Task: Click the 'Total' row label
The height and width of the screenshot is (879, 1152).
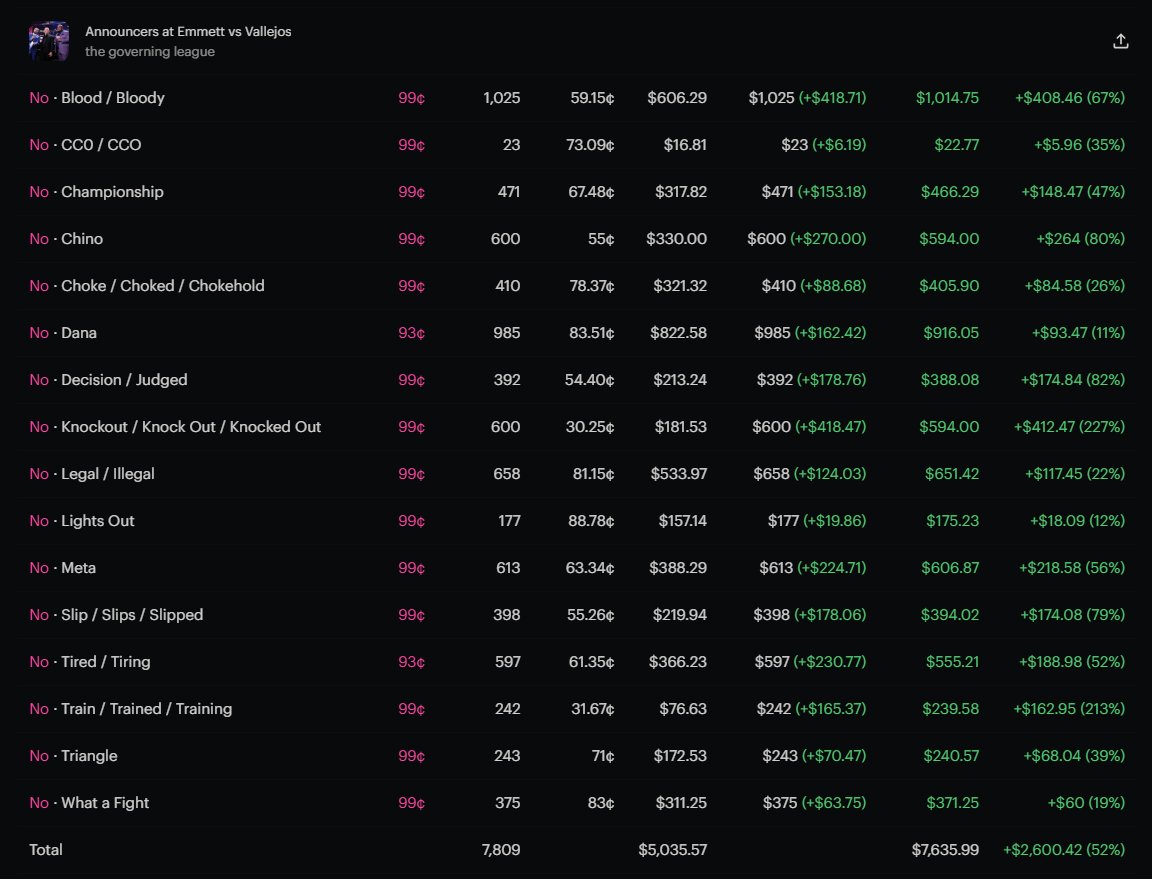Action: pyautogui.click(x=46, y=850)
